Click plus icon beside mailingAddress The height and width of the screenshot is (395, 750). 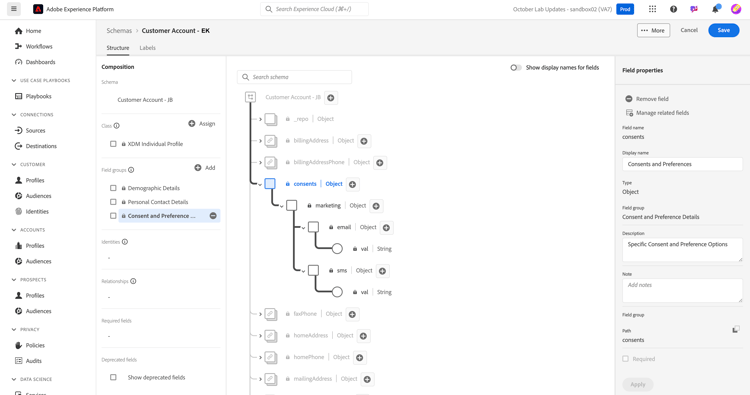click(x=367, y=379)
